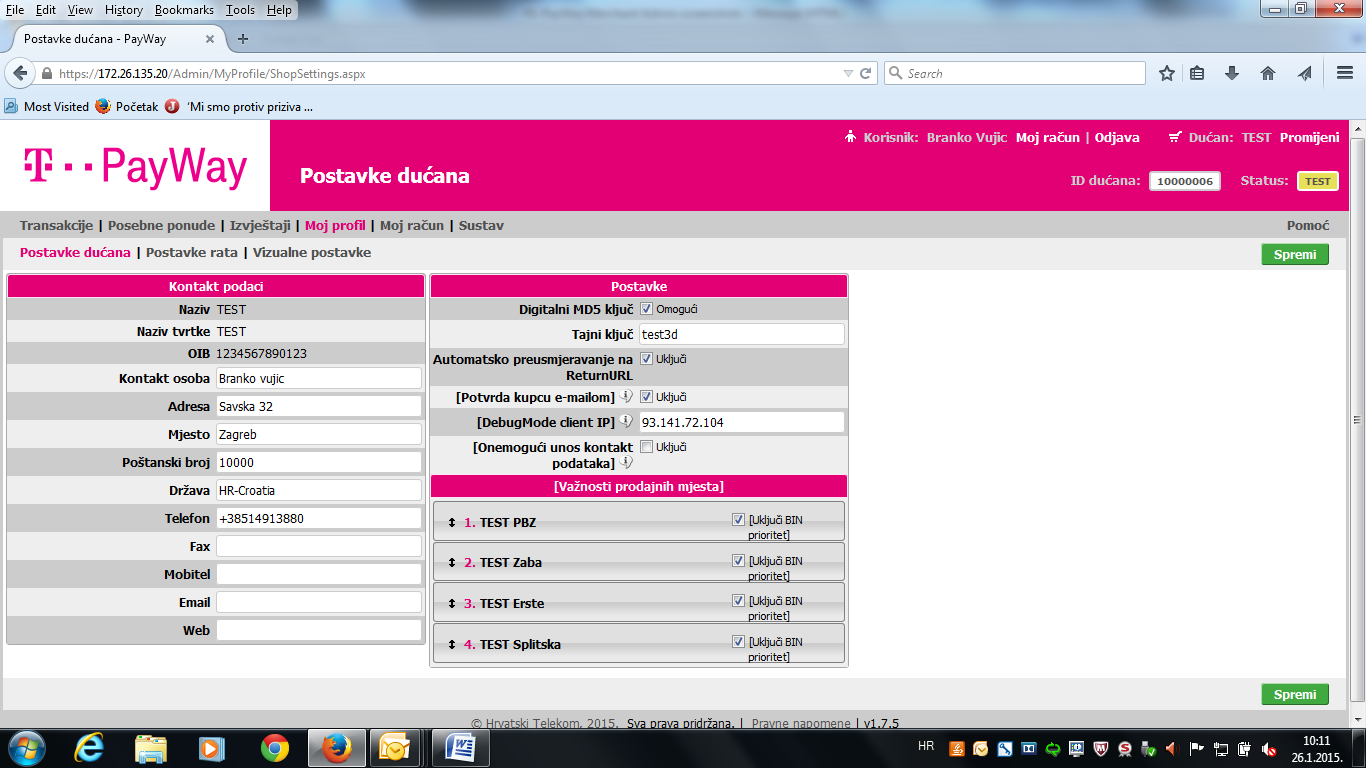Click the Firefox bookmark star icon
The image size is (1366, 768).
1166,73
